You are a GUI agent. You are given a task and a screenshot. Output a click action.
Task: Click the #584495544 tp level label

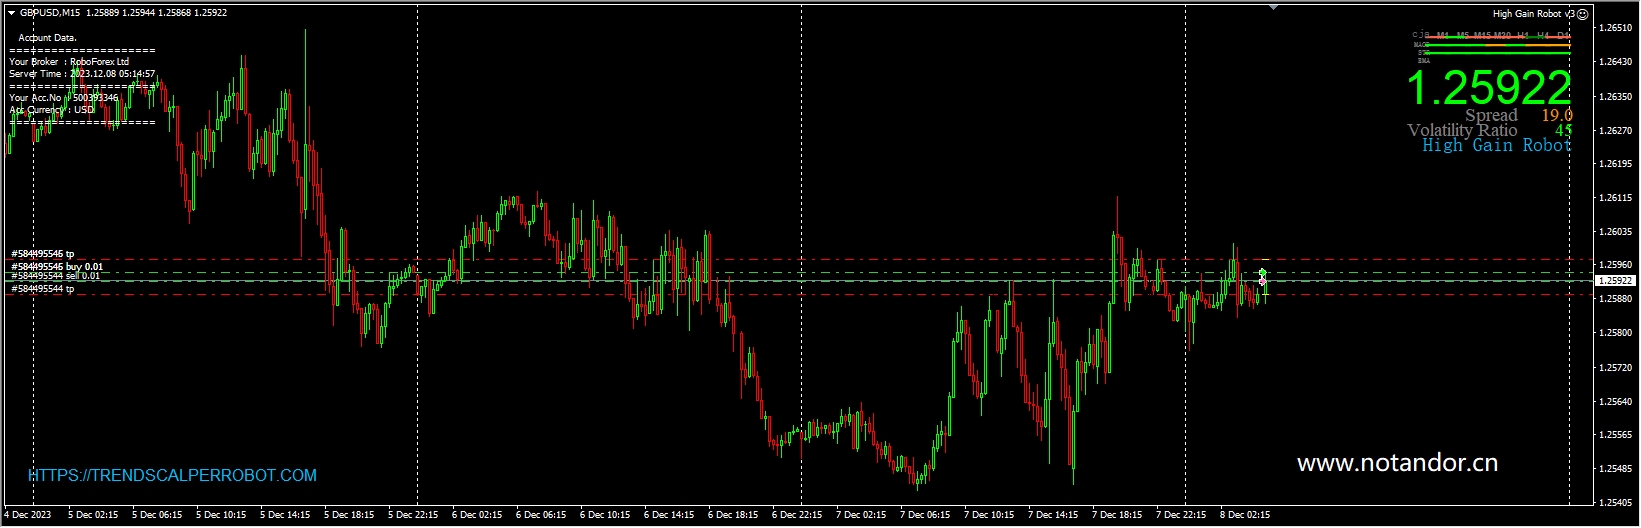tap(42, 289)
